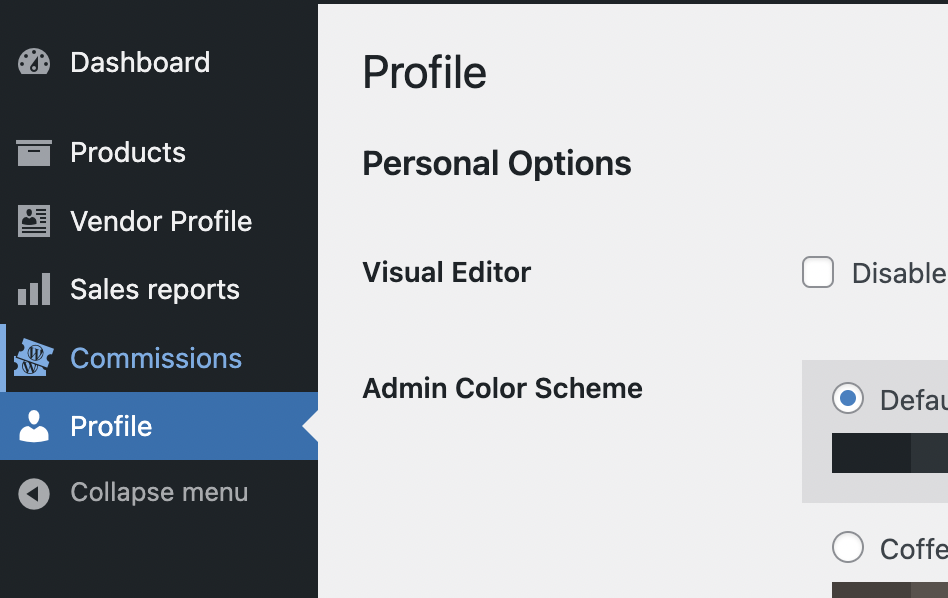
Task: Click the Commissions ticket icon
Action: point(34,358)
